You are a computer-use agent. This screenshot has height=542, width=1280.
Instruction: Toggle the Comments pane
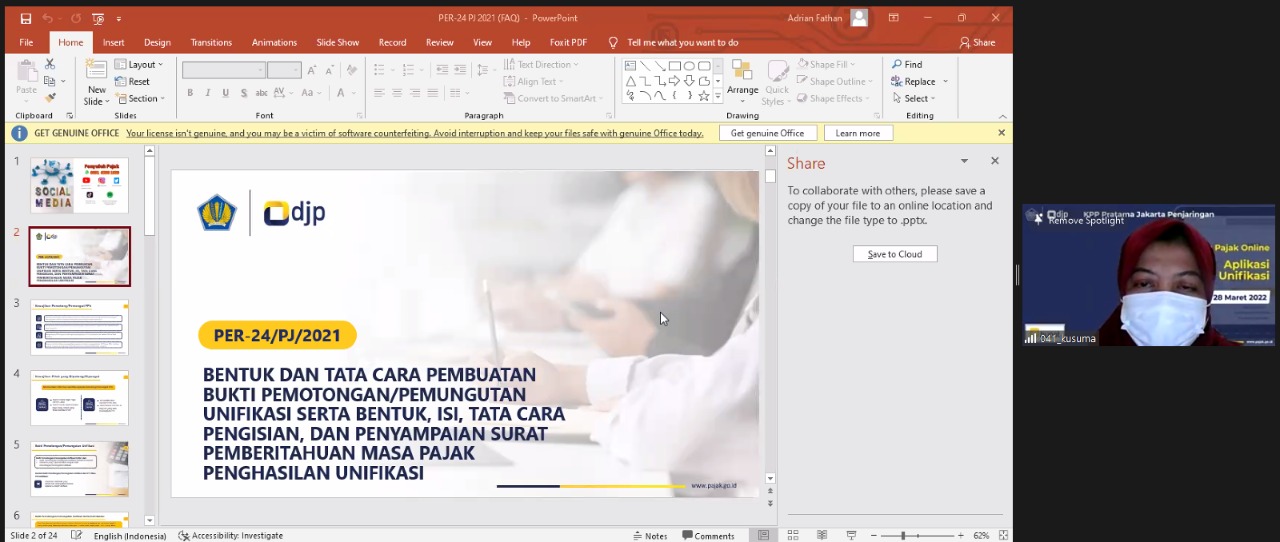[708, 536]
